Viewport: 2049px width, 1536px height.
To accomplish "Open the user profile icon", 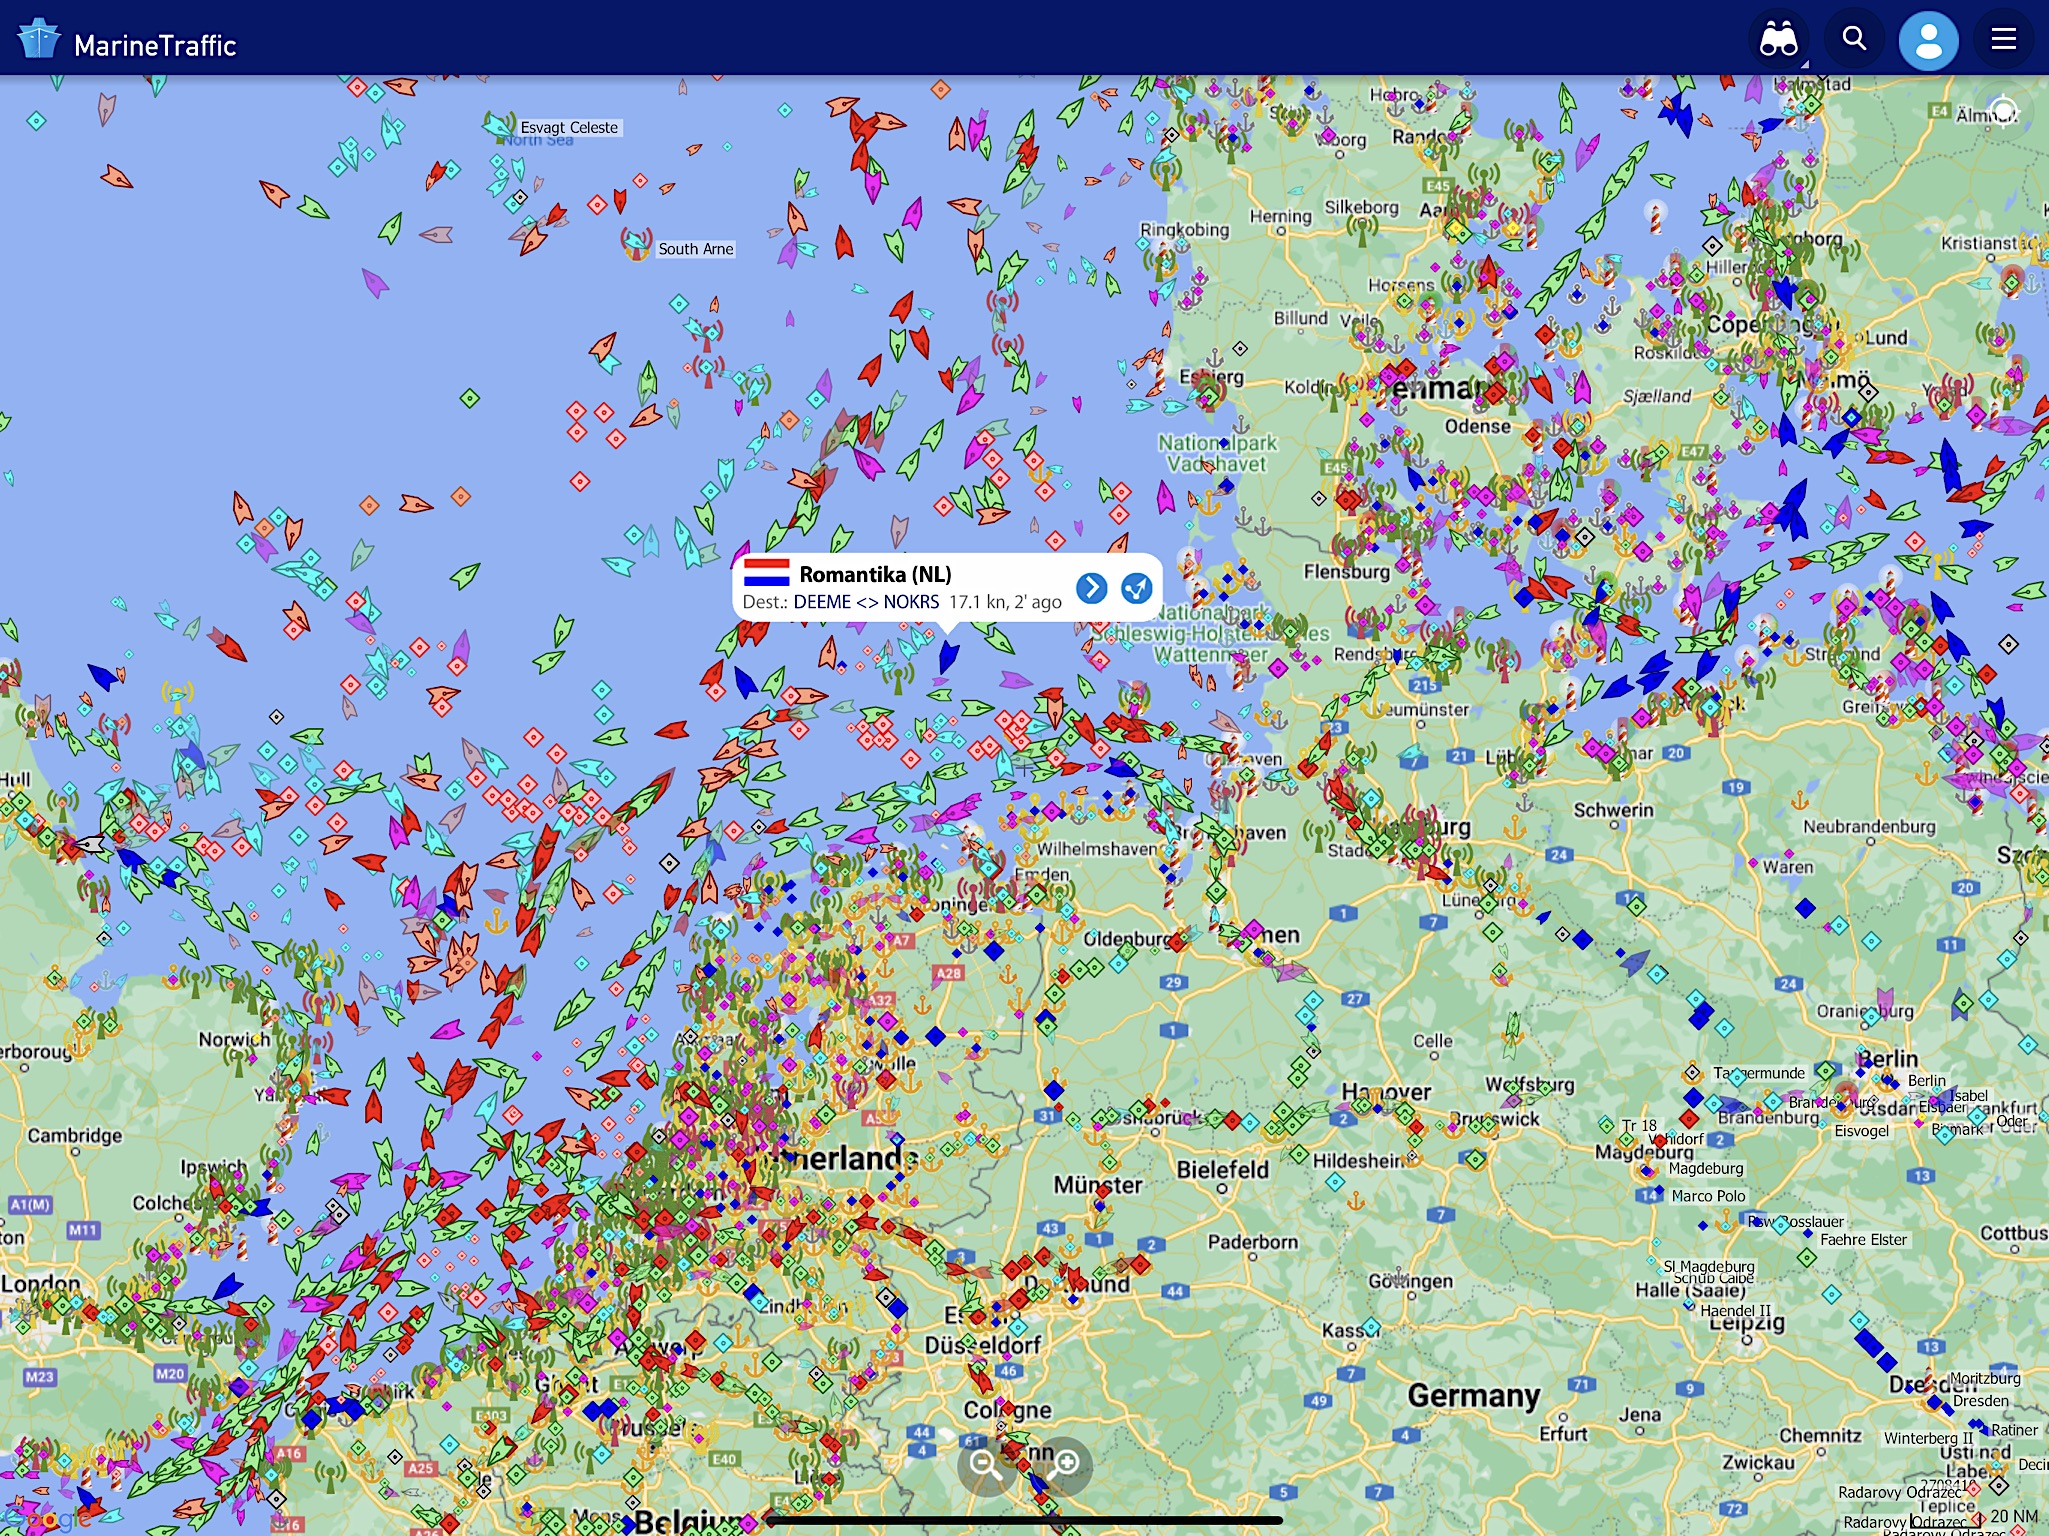I will coord(1928,41).
